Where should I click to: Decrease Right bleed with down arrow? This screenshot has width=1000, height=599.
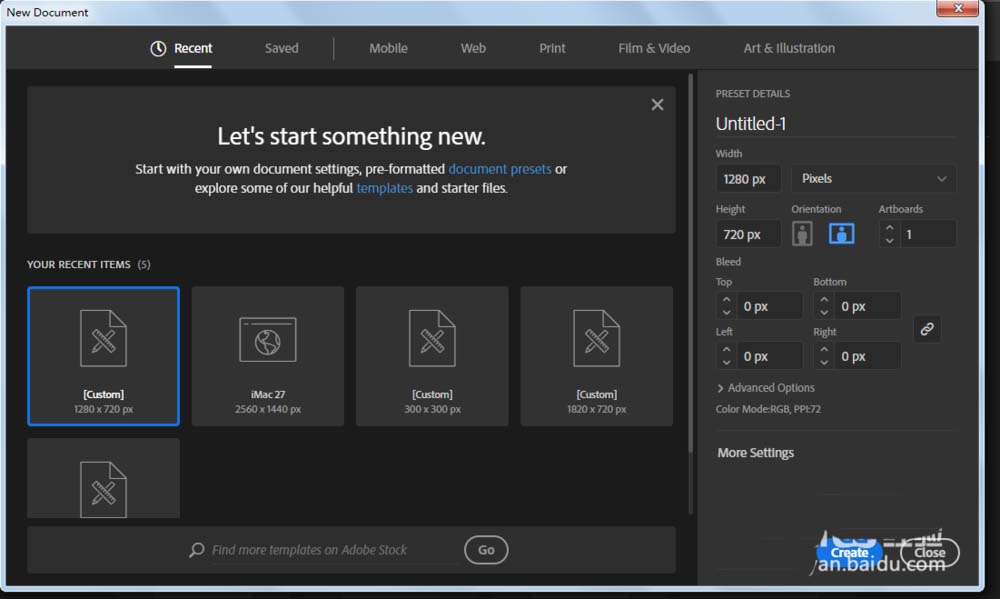[x=824, y=362]
